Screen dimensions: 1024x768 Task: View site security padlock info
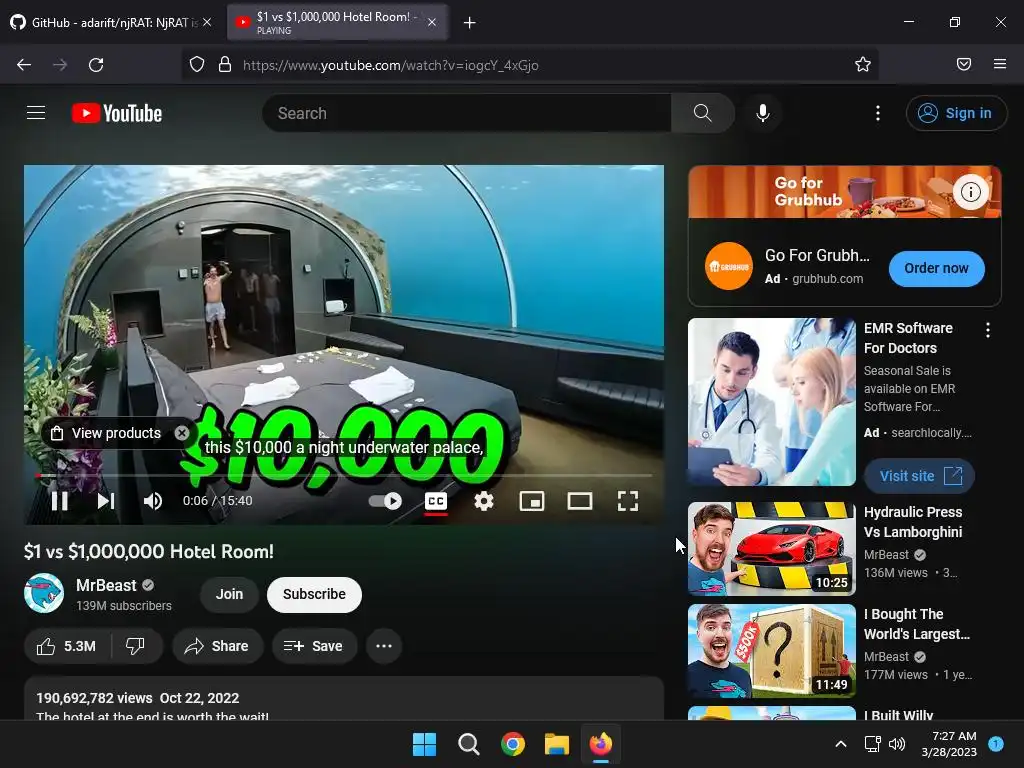click(x=225, y=65)
